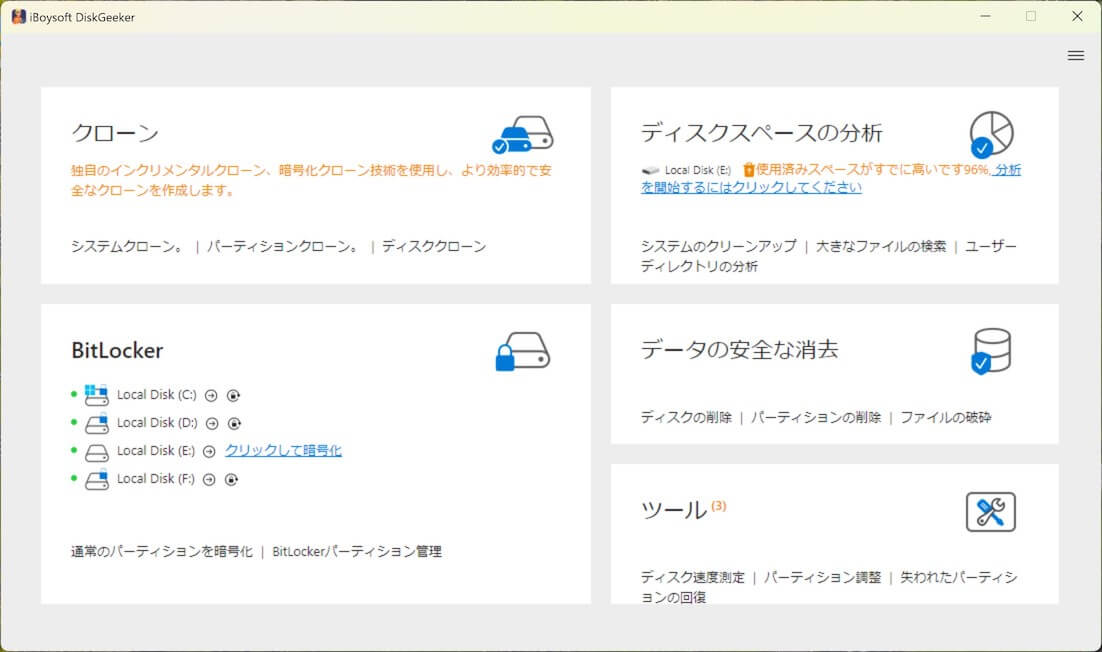Click the lock icon for Local Disk (C:)

point(233,396)
